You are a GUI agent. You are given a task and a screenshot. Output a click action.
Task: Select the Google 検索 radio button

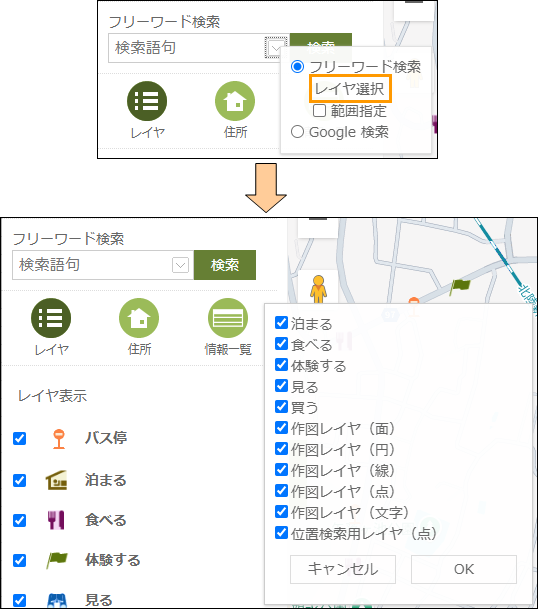pos(297,132)
